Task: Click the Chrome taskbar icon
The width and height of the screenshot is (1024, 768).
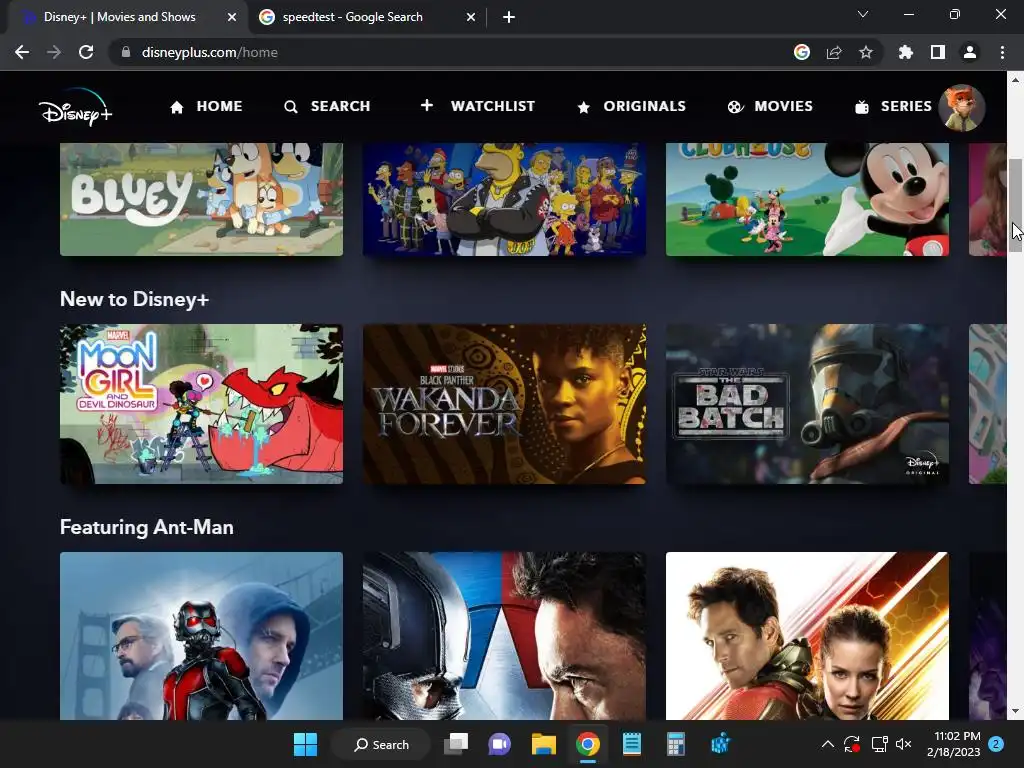Action: pos(588,744)
